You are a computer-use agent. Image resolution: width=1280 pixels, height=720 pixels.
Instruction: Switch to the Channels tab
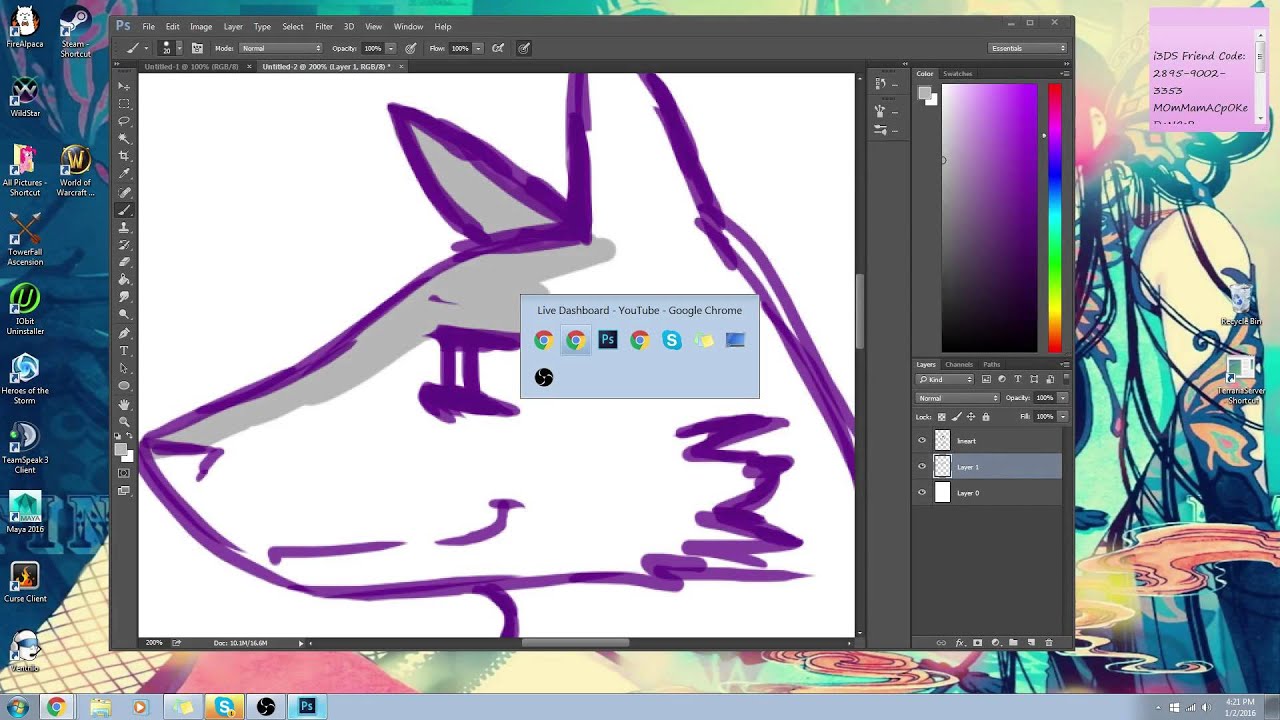958,364
